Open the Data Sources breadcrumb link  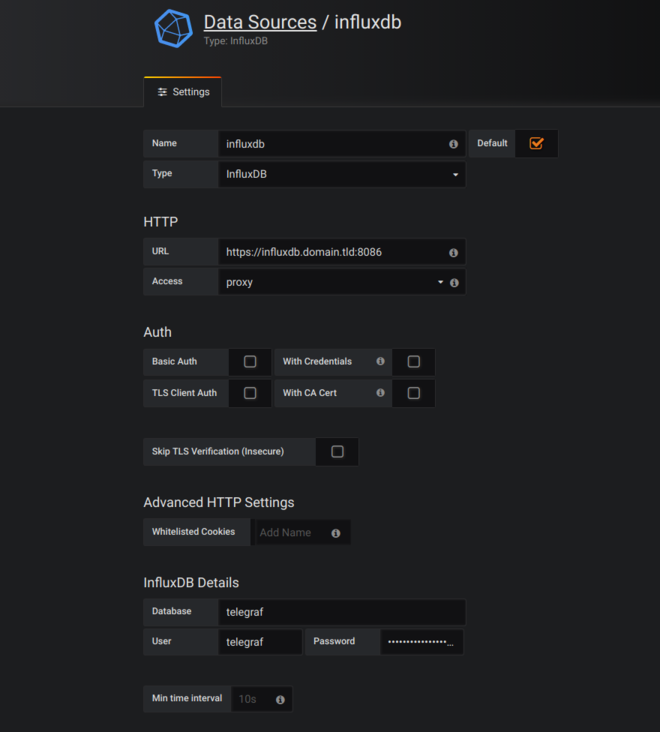tap(259, 21)
